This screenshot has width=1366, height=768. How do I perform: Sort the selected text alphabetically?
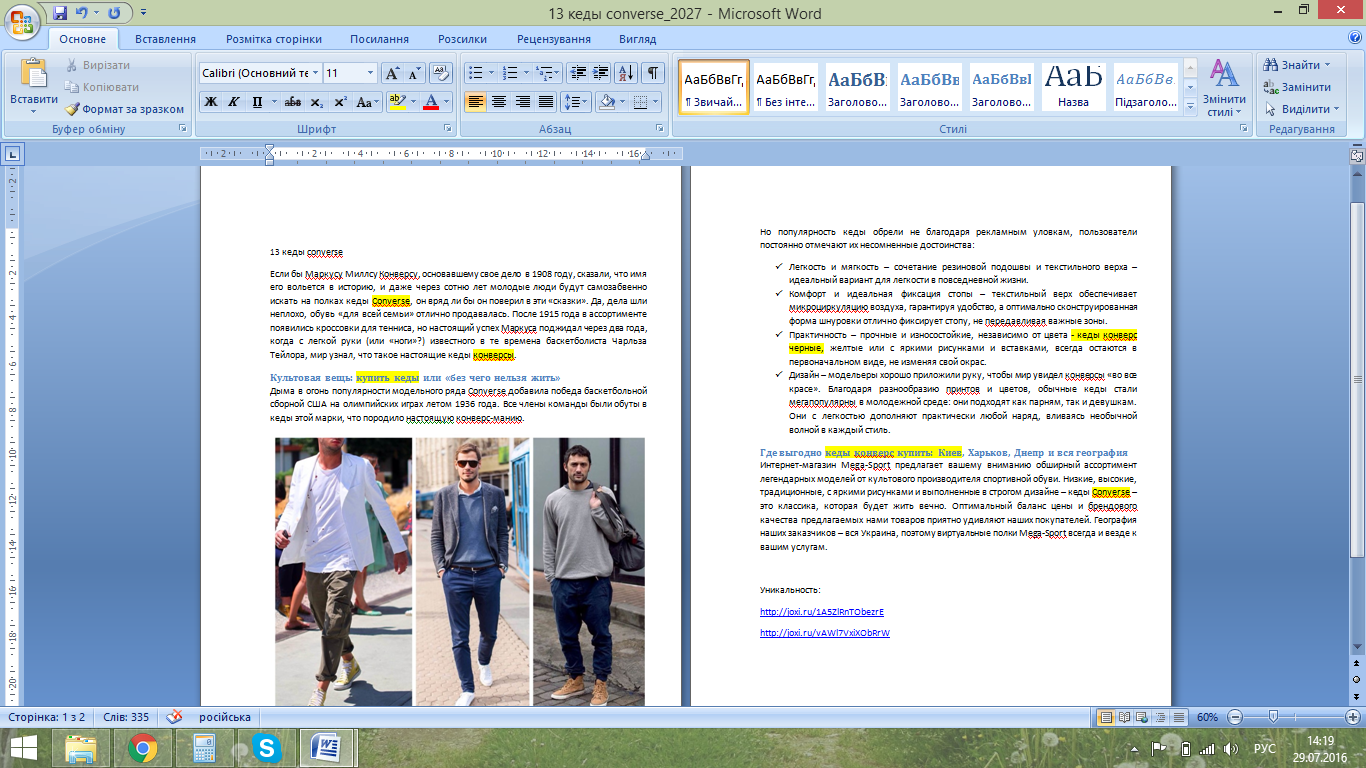tap(626, 73)
